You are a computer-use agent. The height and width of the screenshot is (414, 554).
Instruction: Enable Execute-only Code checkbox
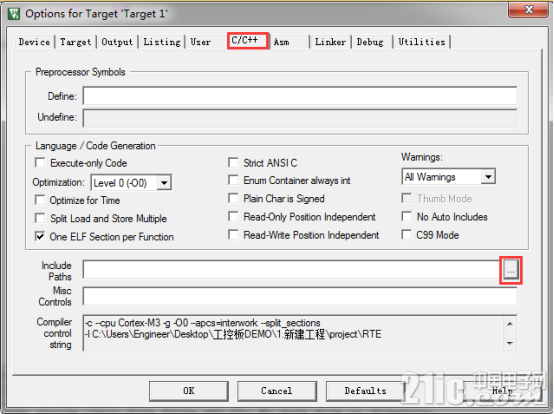[40, 163]
